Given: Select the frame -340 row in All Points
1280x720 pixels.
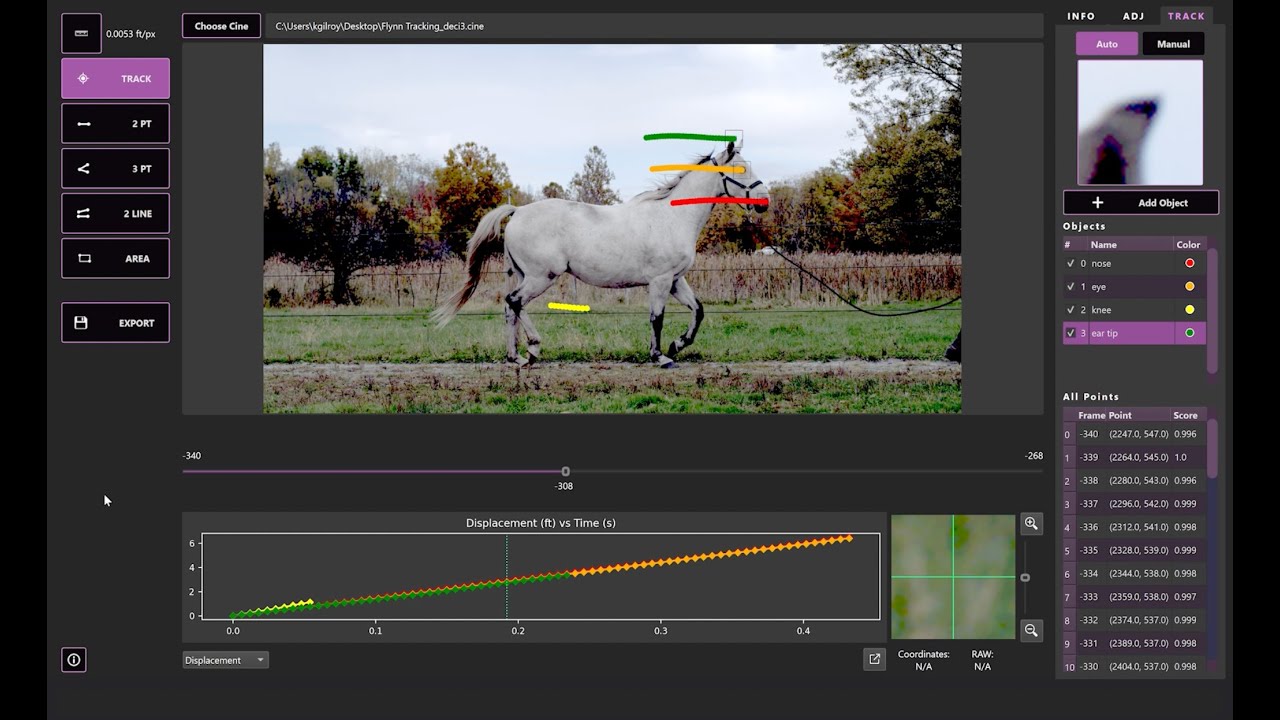Looking at the screenshot, I should (1134, 434).
